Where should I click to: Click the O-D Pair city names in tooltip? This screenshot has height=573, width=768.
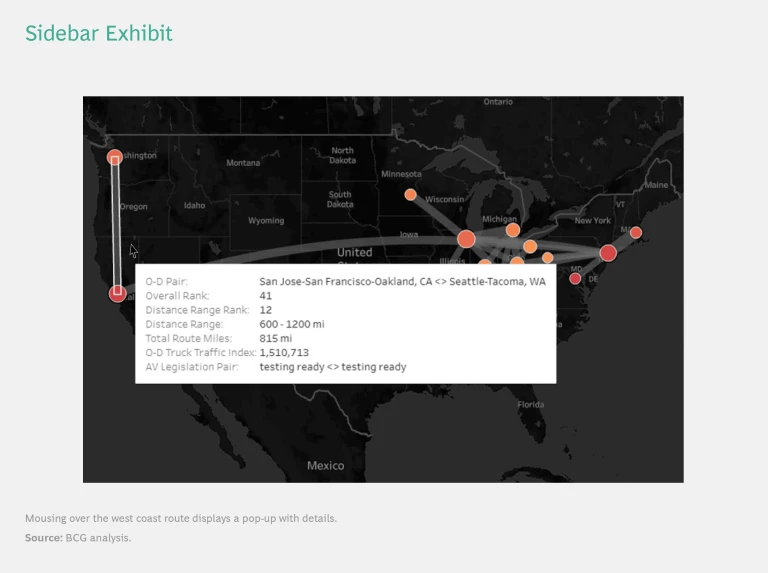click(x=402, y=282)
